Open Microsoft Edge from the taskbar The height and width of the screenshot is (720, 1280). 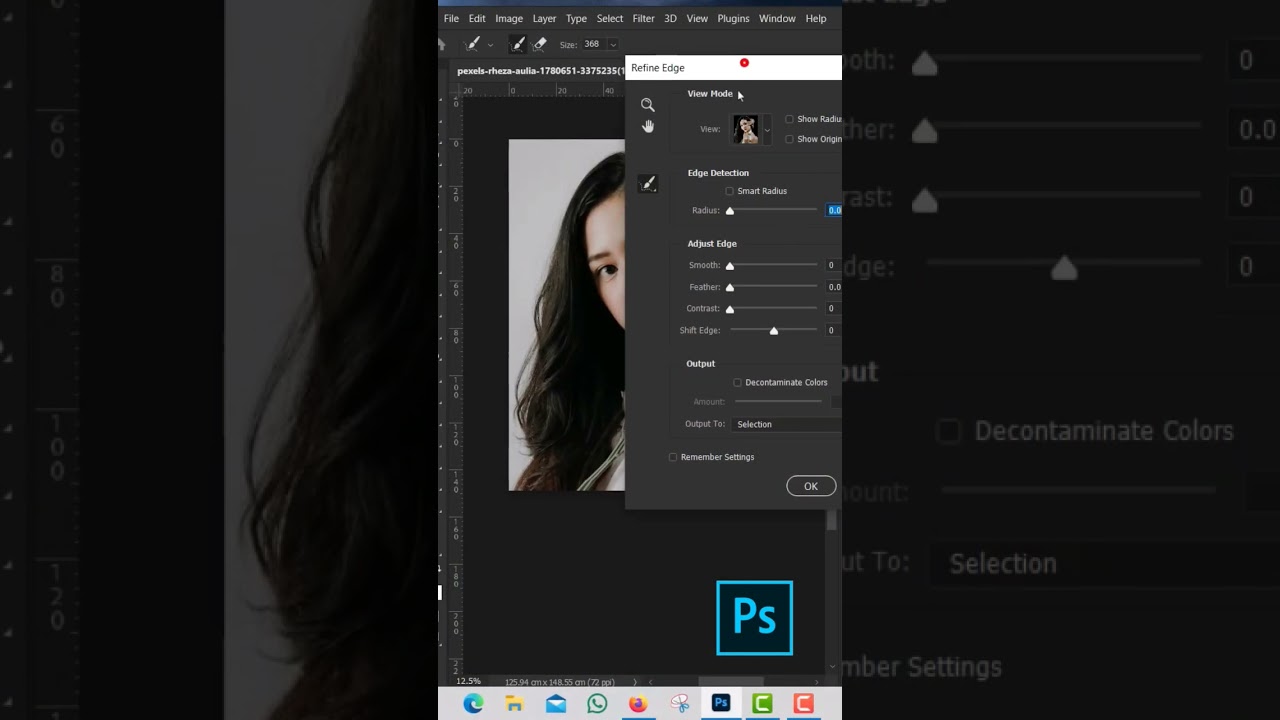point(474,704)
